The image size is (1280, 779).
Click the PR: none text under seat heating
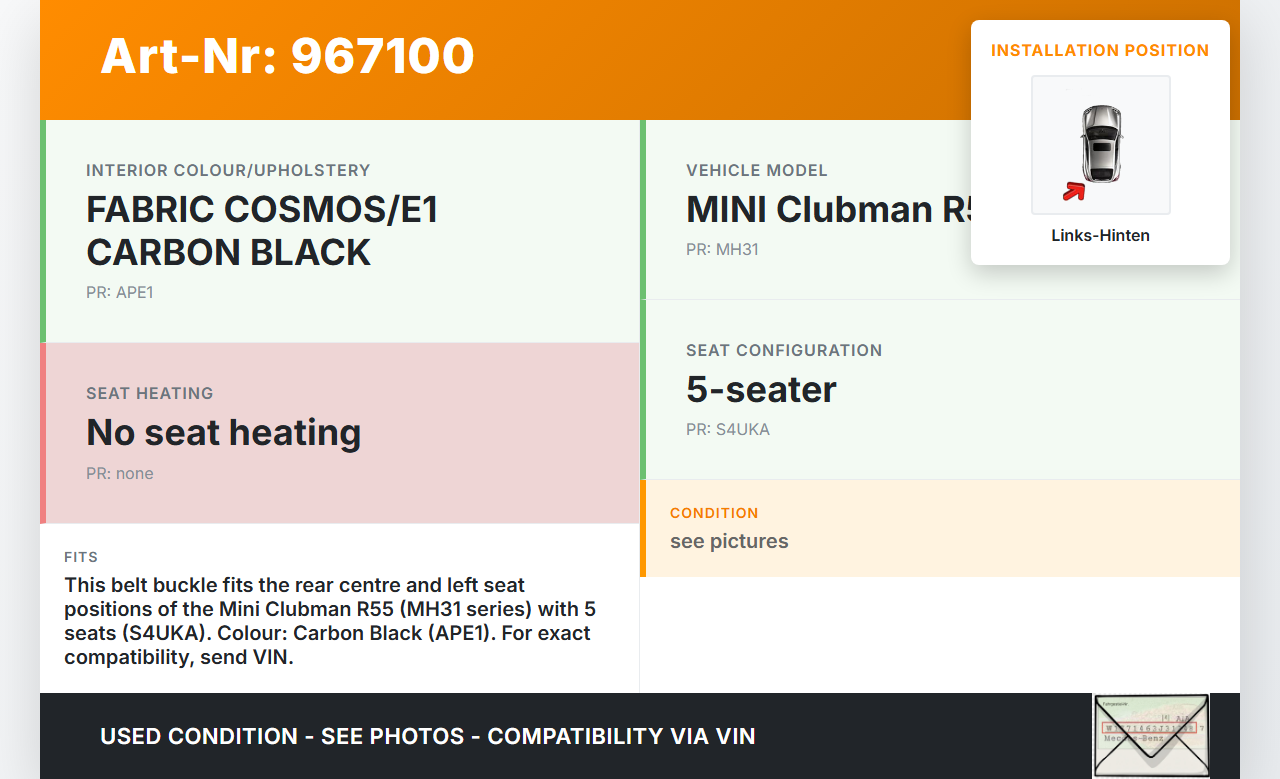coord(120,474)
